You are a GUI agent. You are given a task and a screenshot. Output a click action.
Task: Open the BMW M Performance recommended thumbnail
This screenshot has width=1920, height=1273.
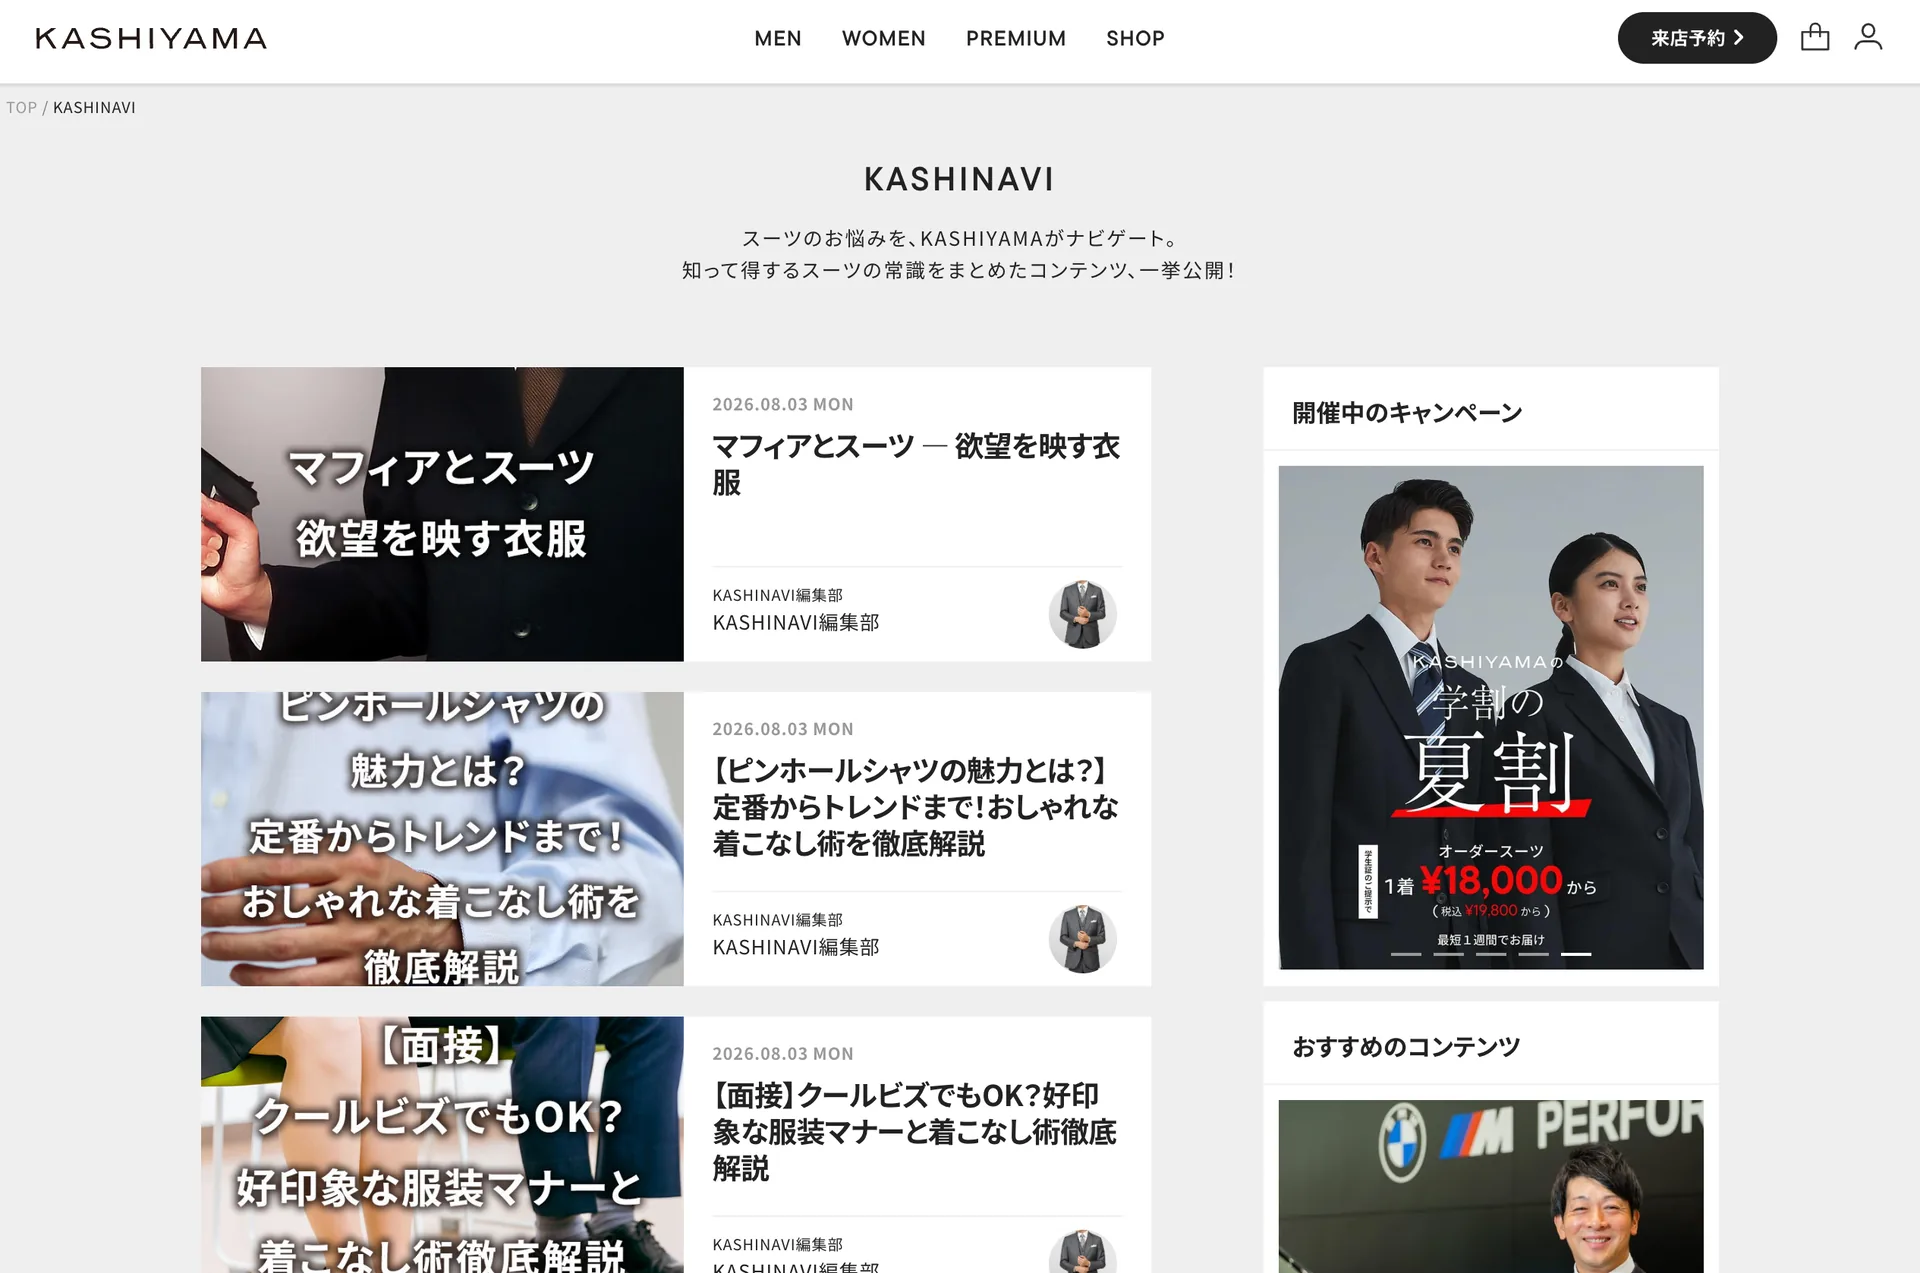click(x=1491, y=1186)
